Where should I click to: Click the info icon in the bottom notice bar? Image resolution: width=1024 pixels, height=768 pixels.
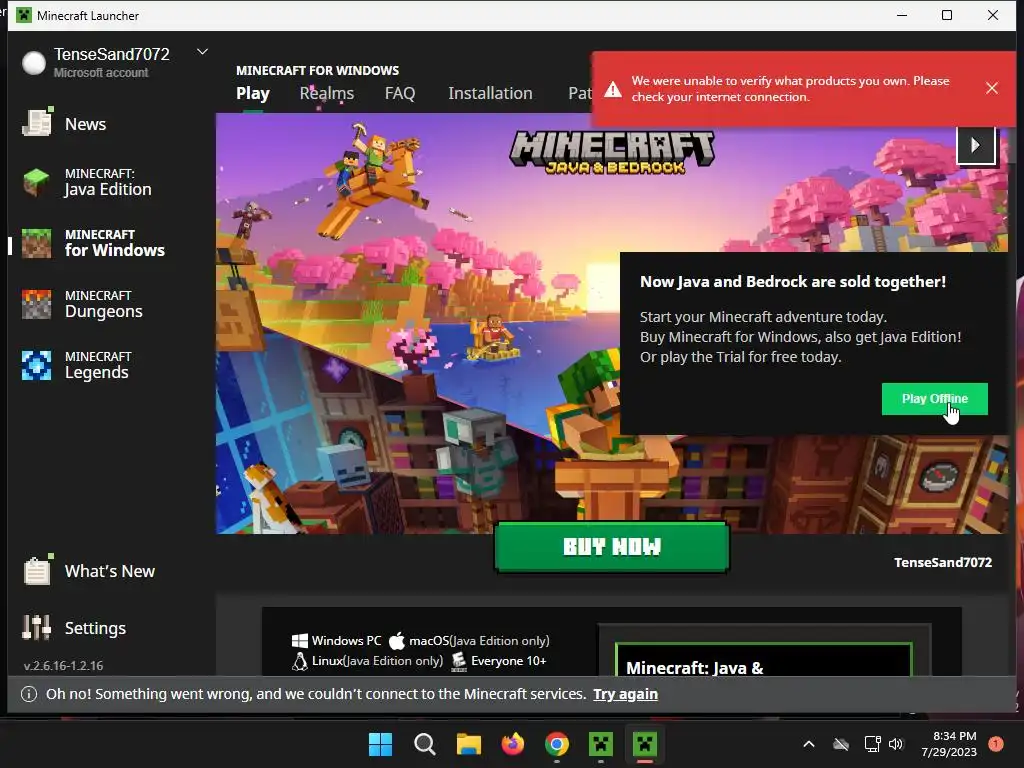click(29, 694)
